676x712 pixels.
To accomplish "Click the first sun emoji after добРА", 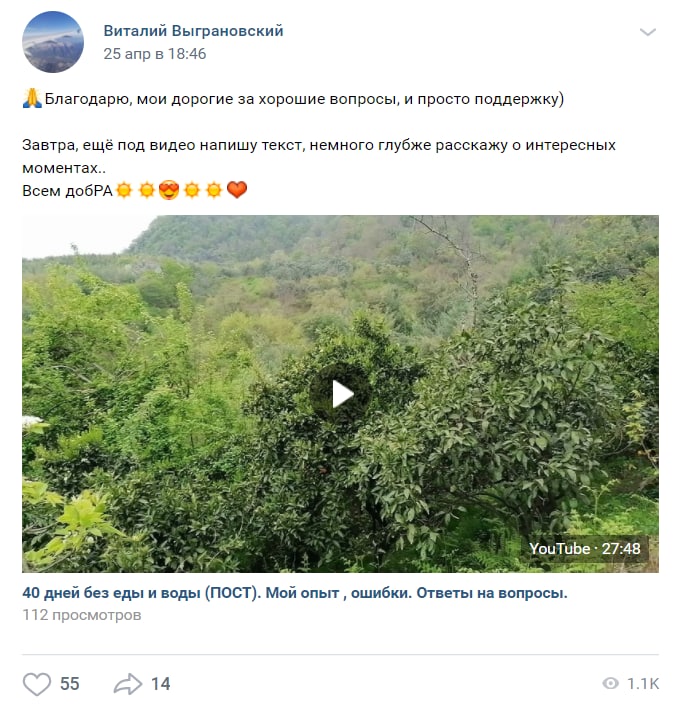I will [124, 190].
